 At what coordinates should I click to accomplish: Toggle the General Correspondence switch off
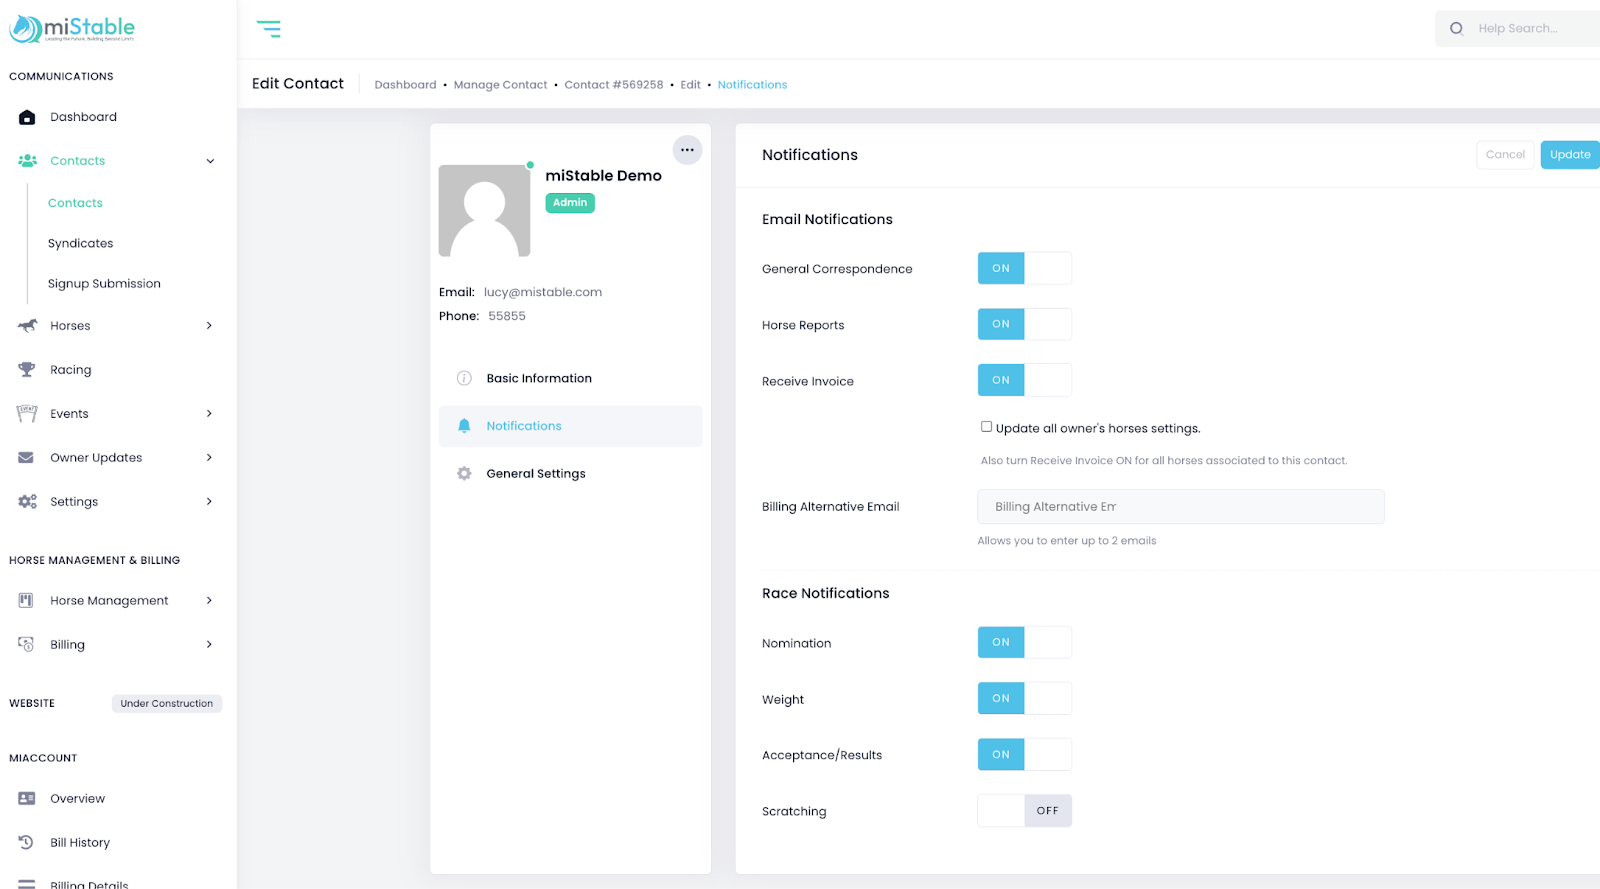click(1024, 268)
